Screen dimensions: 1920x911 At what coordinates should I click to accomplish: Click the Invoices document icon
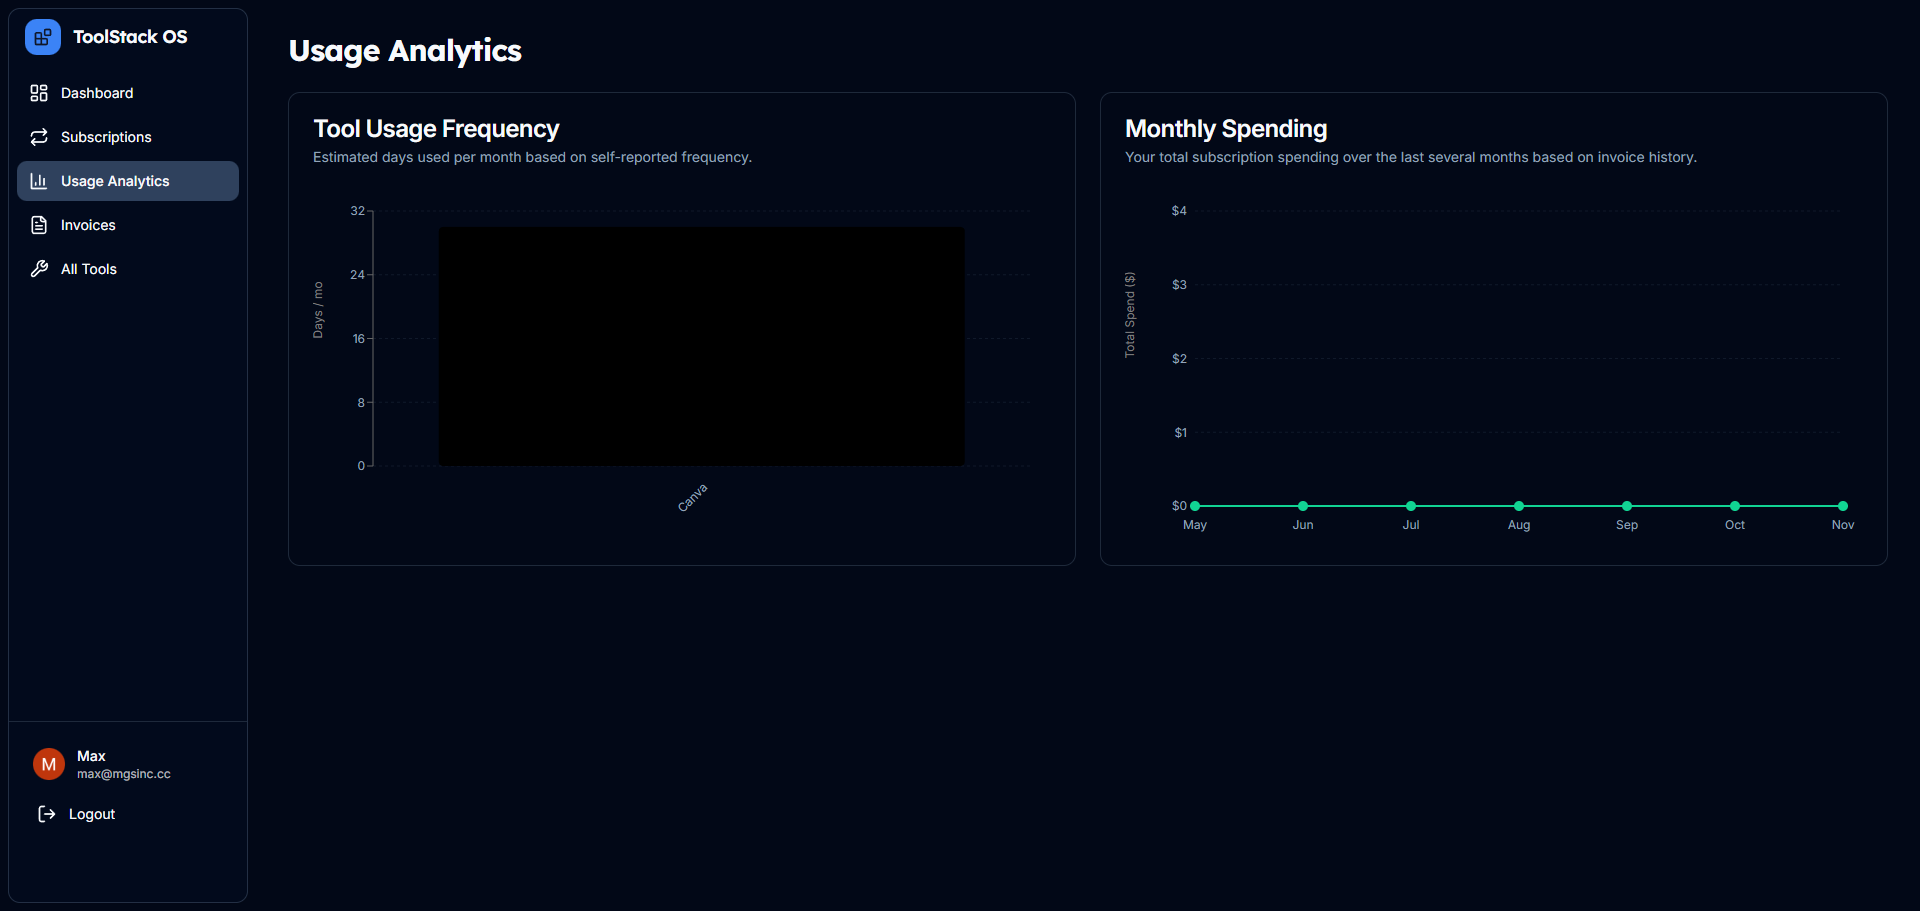tap(39, 225)
